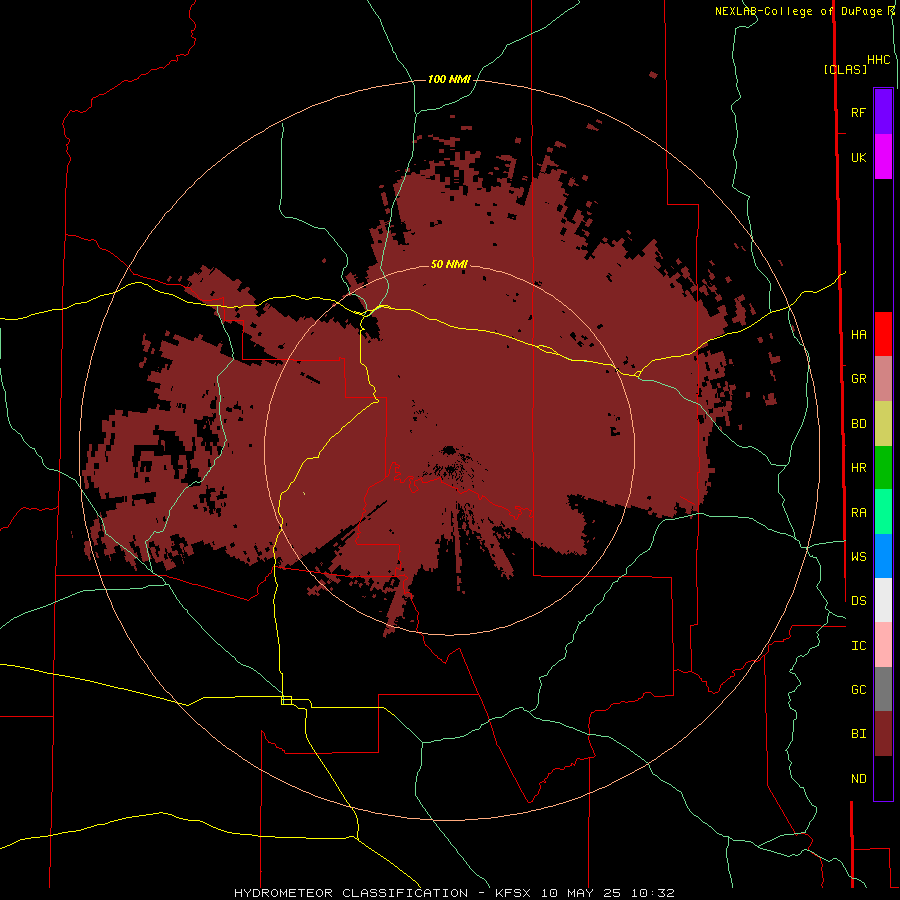Click the HR green legend swatch
Viewport: 900px width, 900px height.
pos(883,468)
